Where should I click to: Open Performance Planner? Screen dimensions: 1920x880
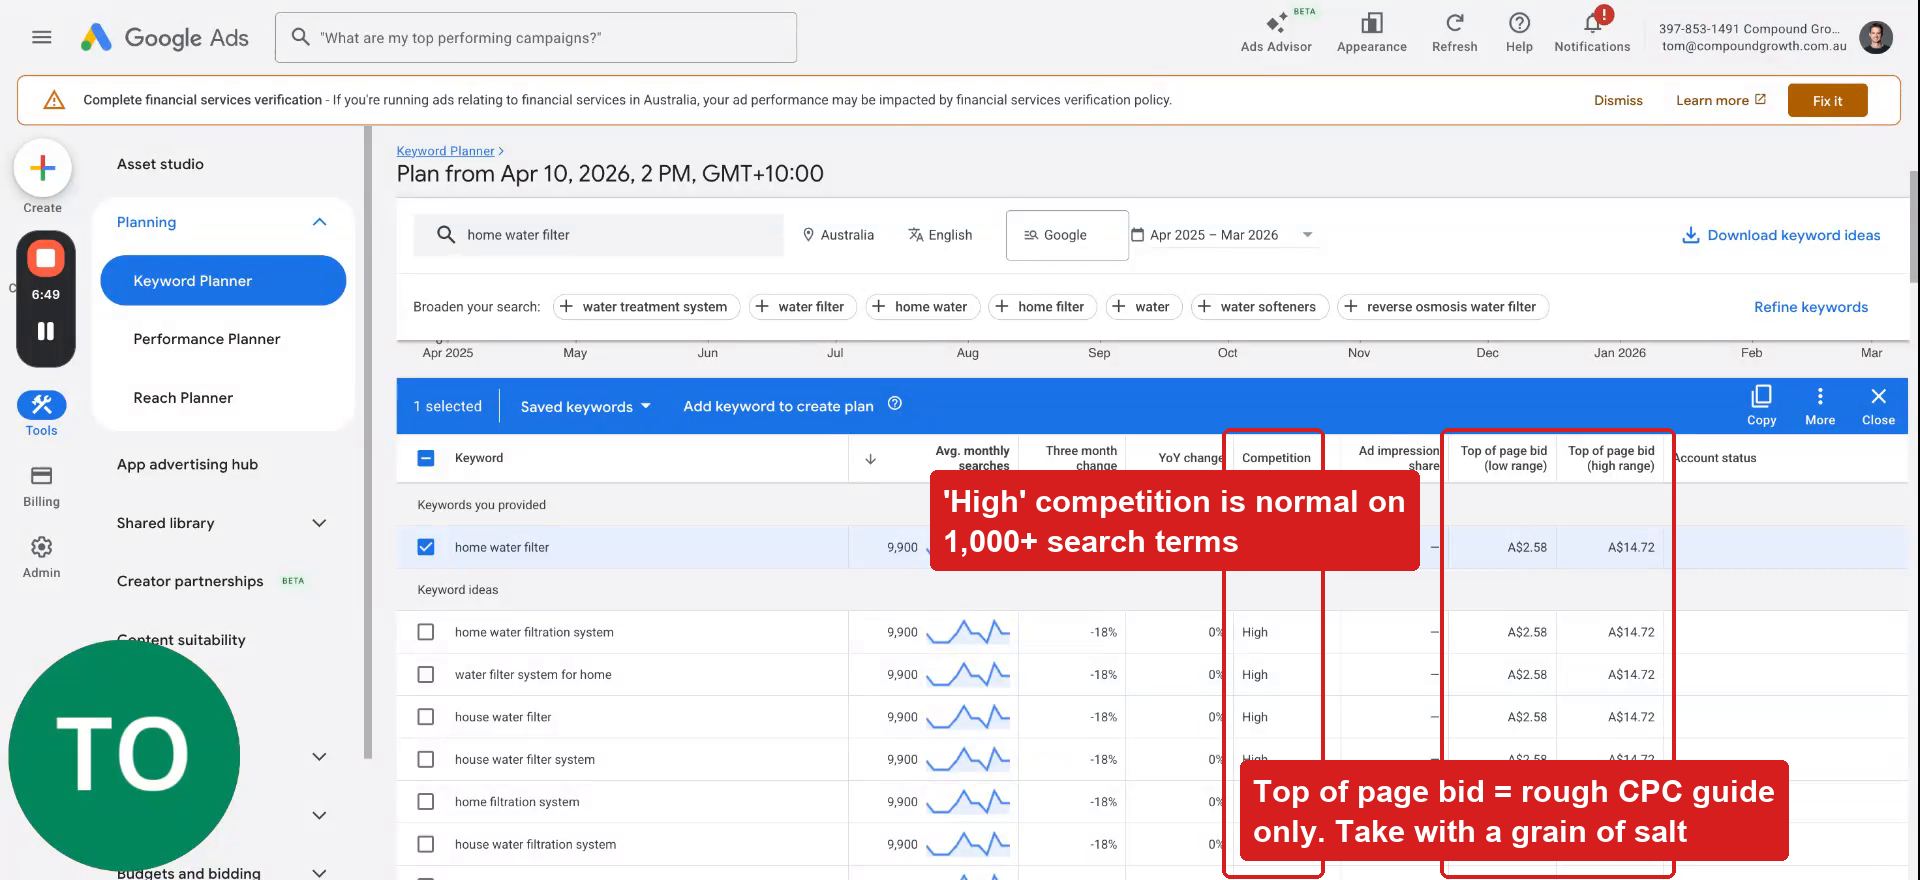[207, 339]
